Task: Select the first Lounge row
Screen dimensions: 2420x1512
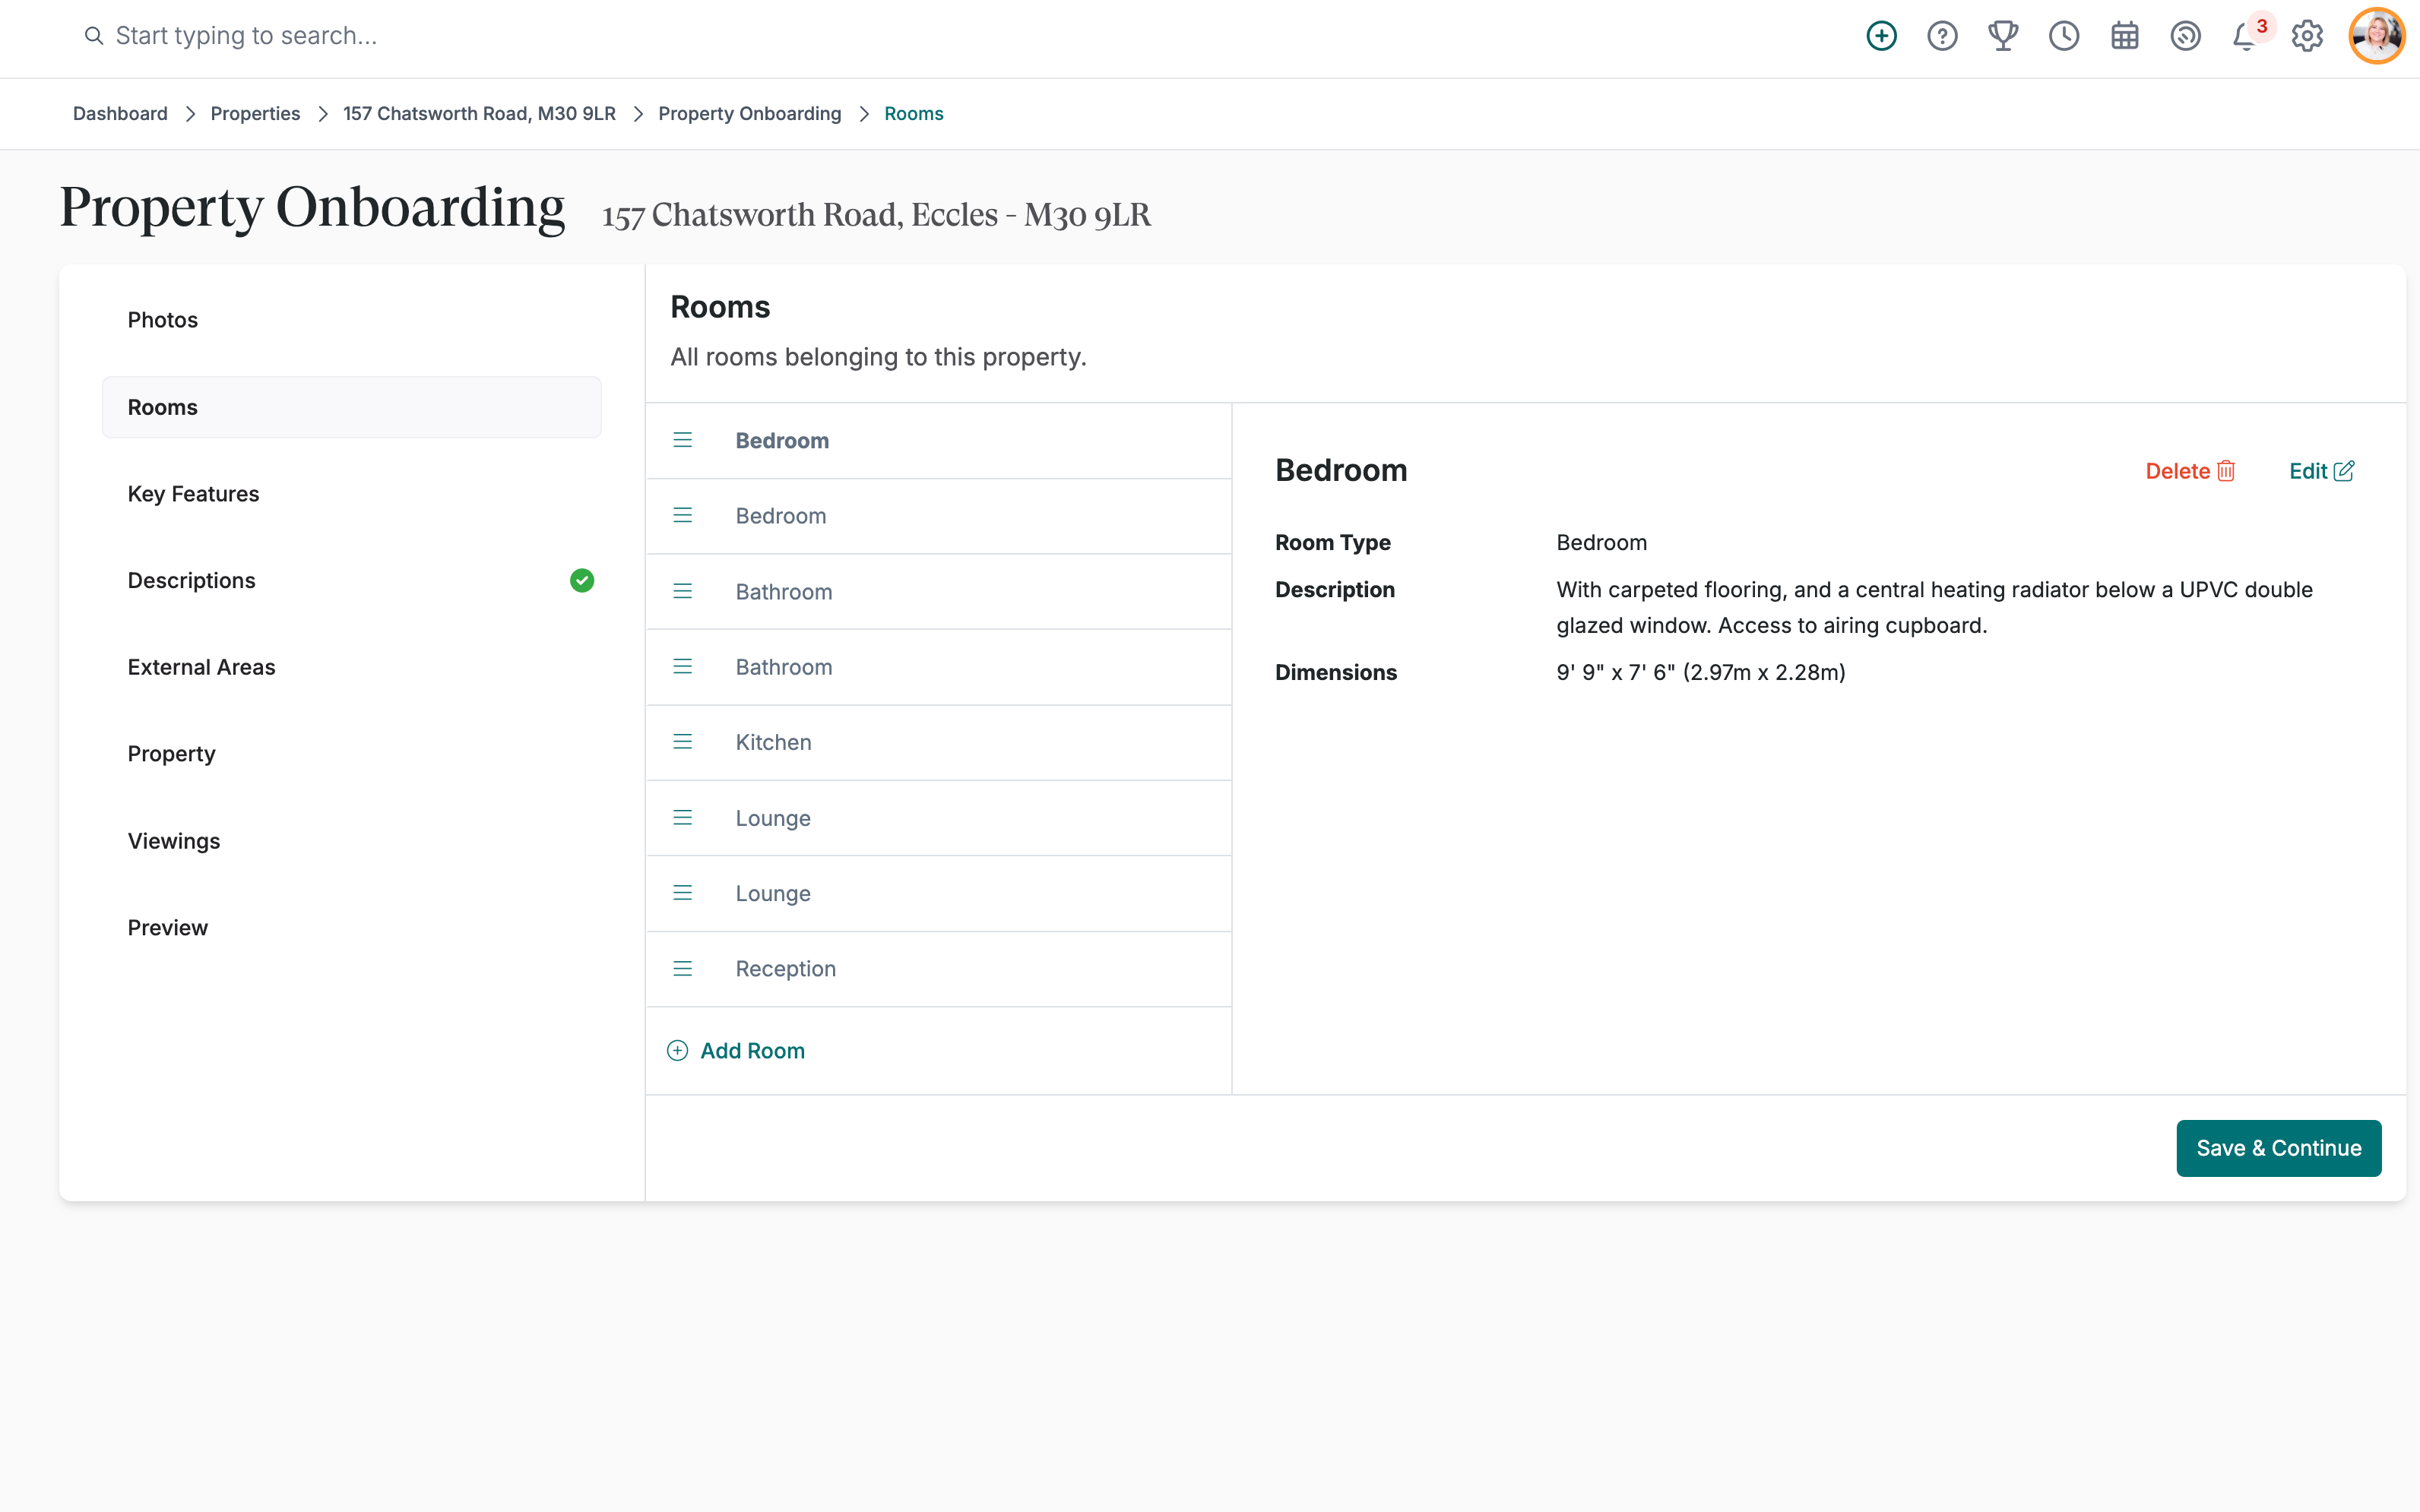Action: (x=939, y=818)
